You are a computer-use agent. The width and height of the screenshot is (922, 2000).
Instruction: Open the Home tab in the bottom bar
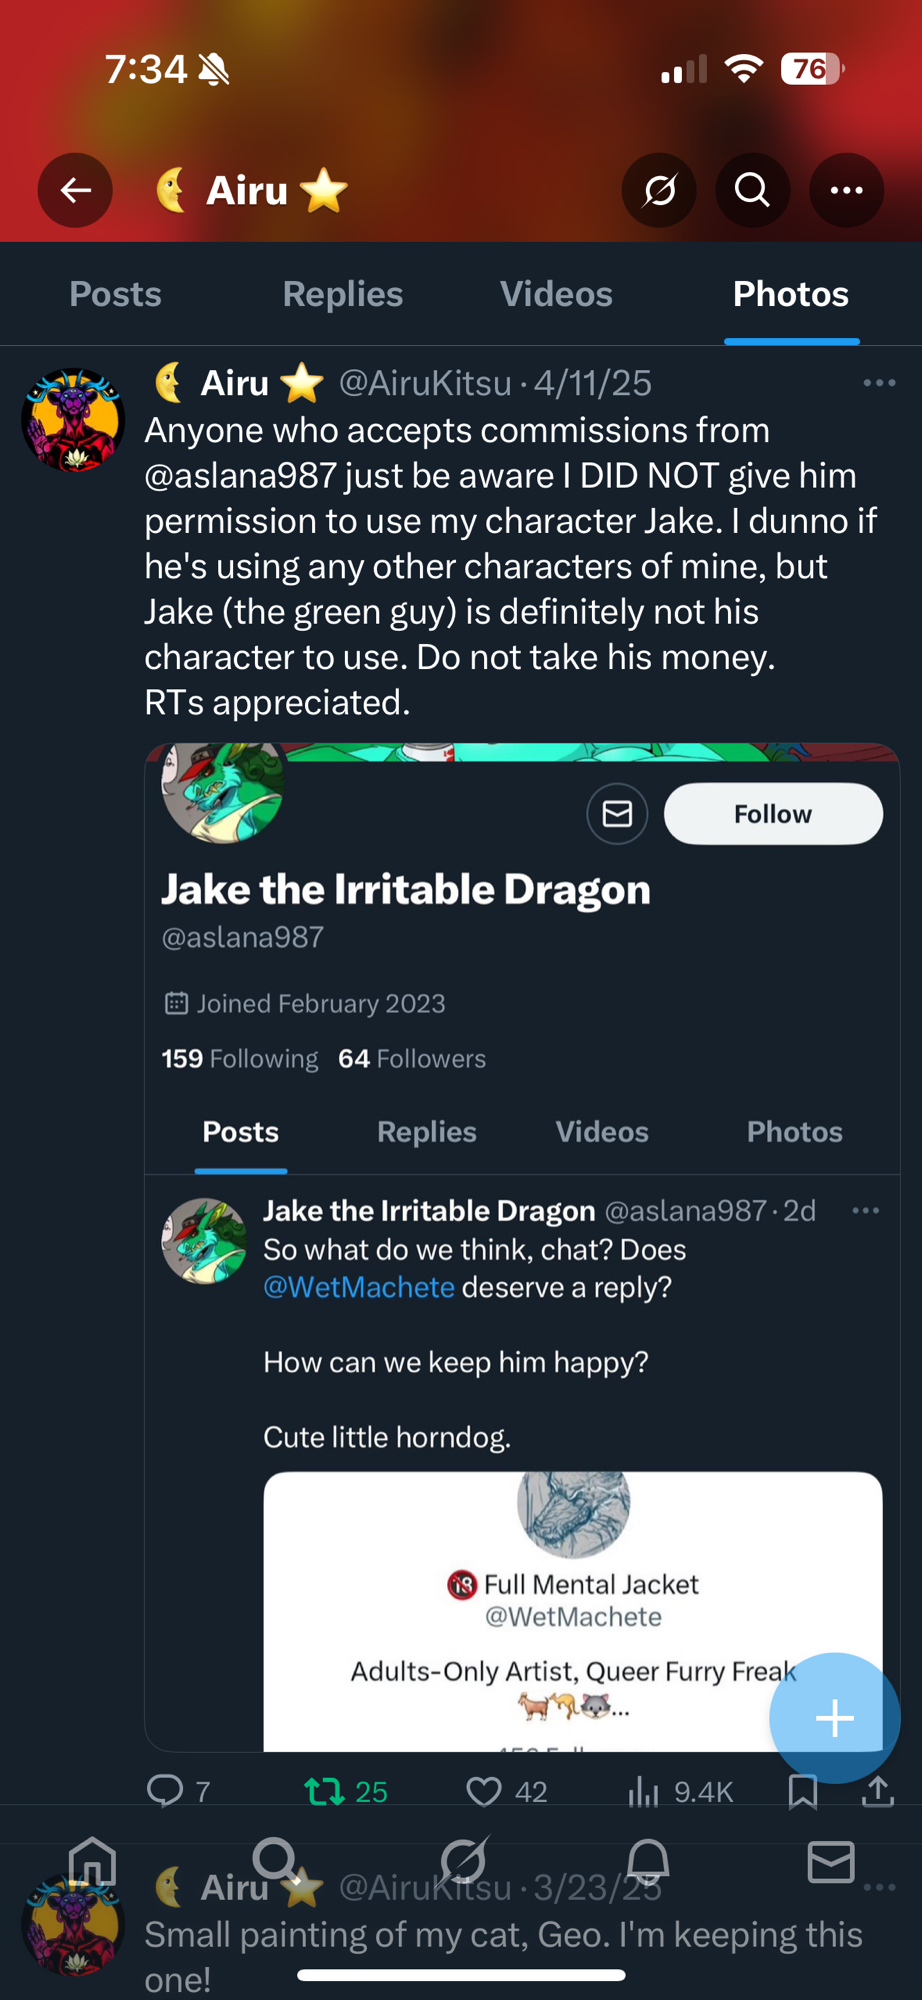point(93,1861)
